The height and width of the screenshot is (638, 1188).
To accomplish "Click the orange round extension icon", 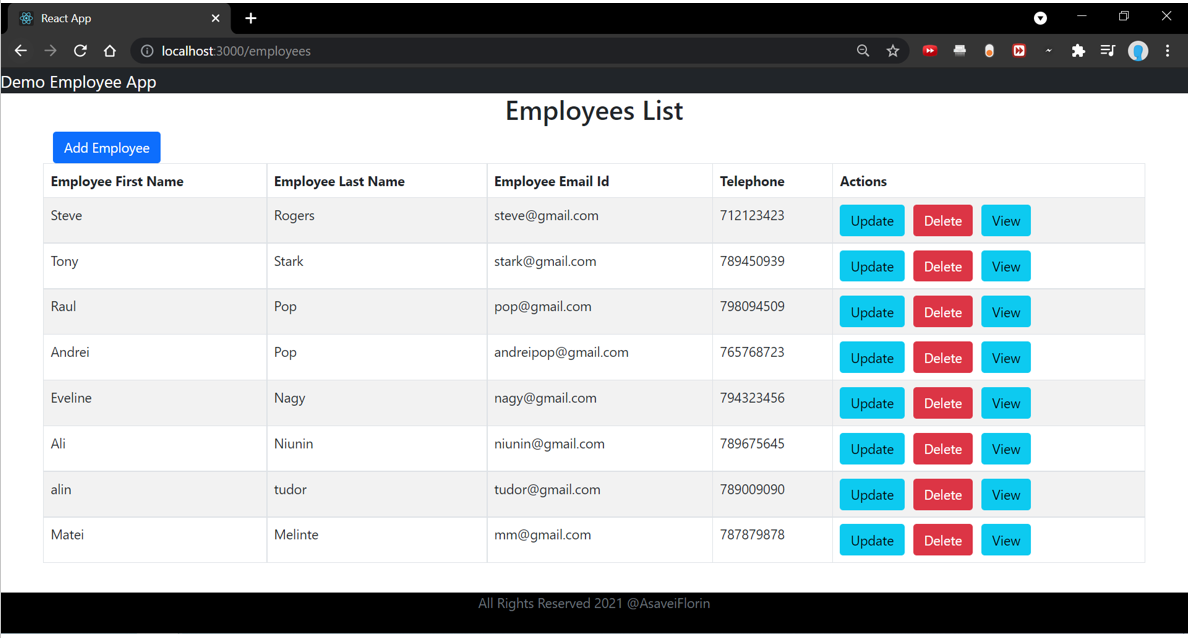I will click(989, 51).
